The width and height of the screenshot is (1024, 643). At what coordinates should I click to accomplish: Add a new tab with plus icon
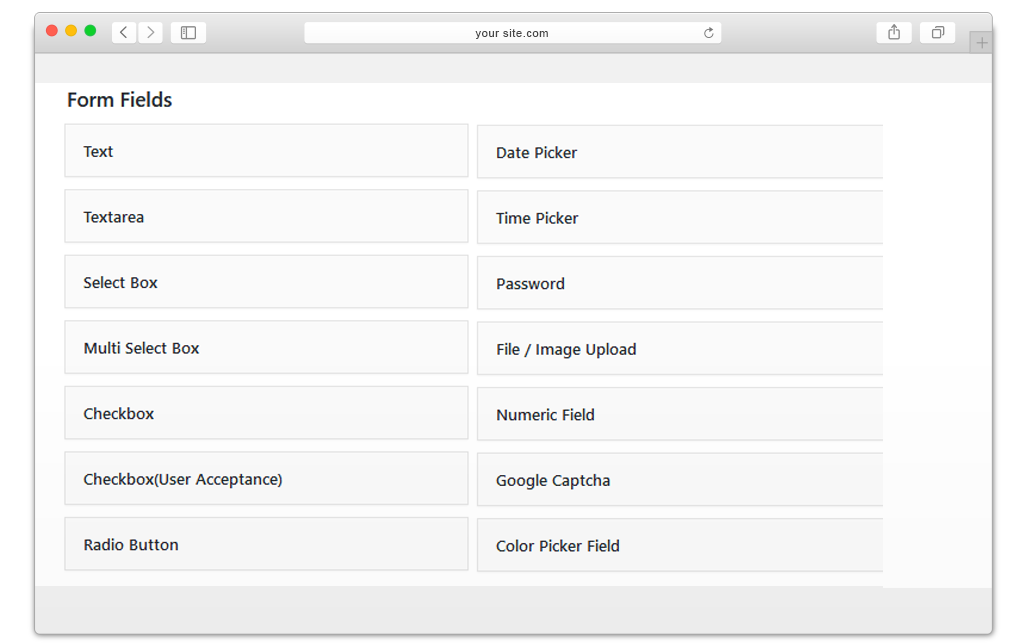(x=981, y=43)
